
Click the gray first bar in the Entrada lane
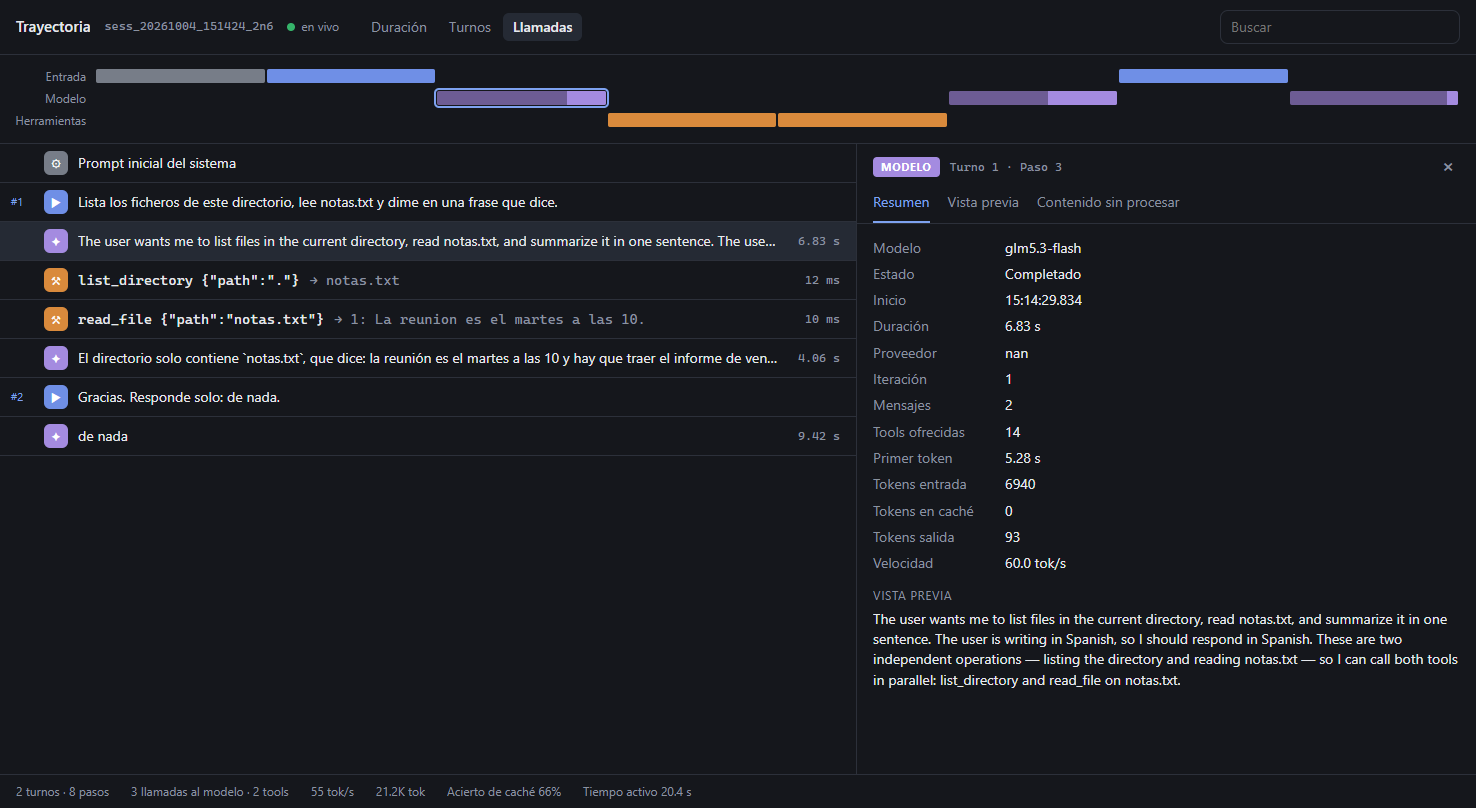(x=180, y=76)
